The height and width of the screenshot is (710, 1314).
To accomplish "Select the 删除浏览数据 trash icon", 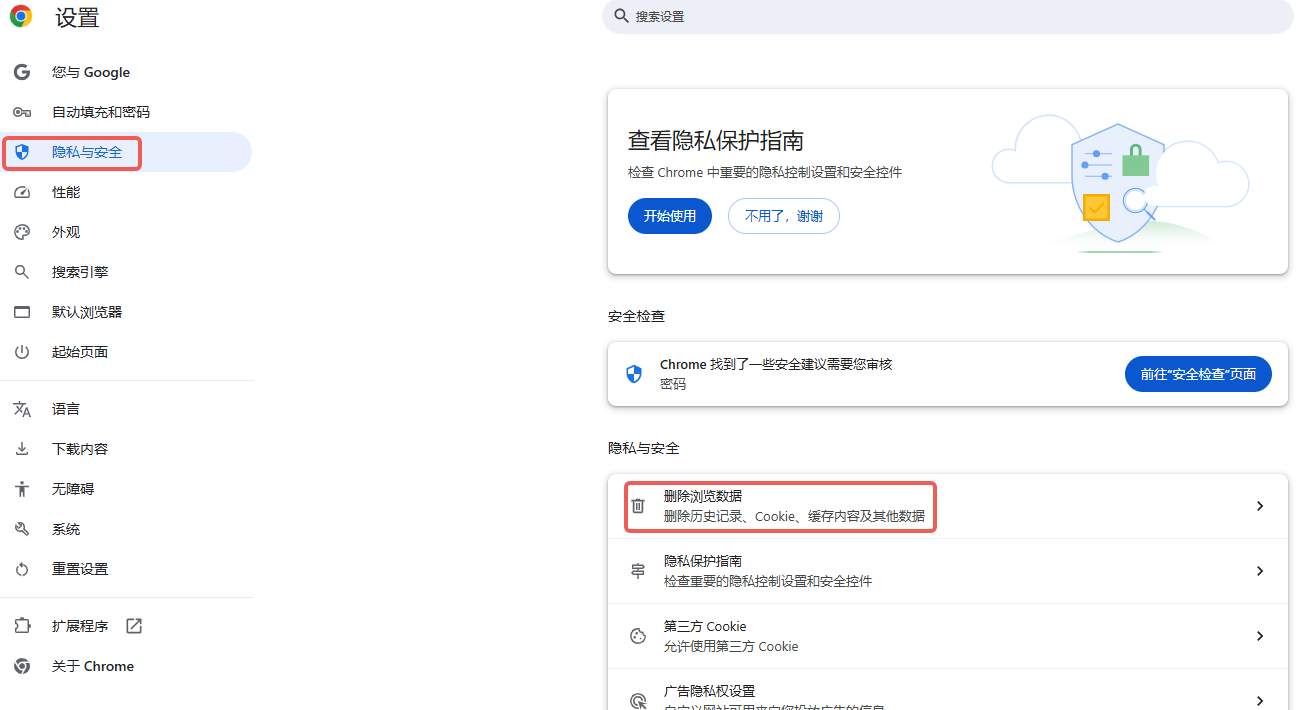I will 638,505.
